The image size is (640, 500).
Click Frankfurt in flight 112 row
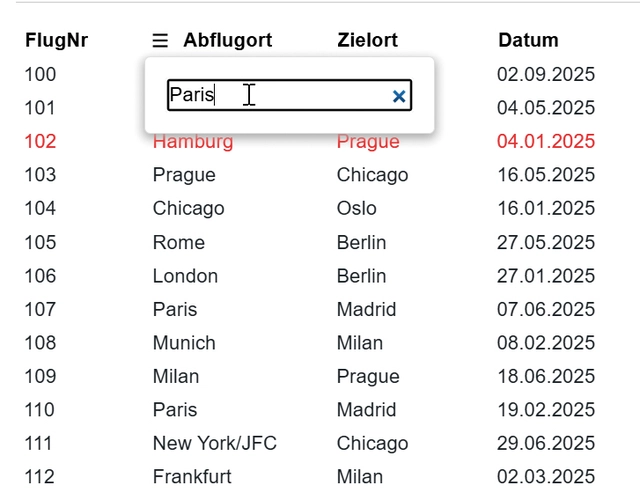coord(192,477)
